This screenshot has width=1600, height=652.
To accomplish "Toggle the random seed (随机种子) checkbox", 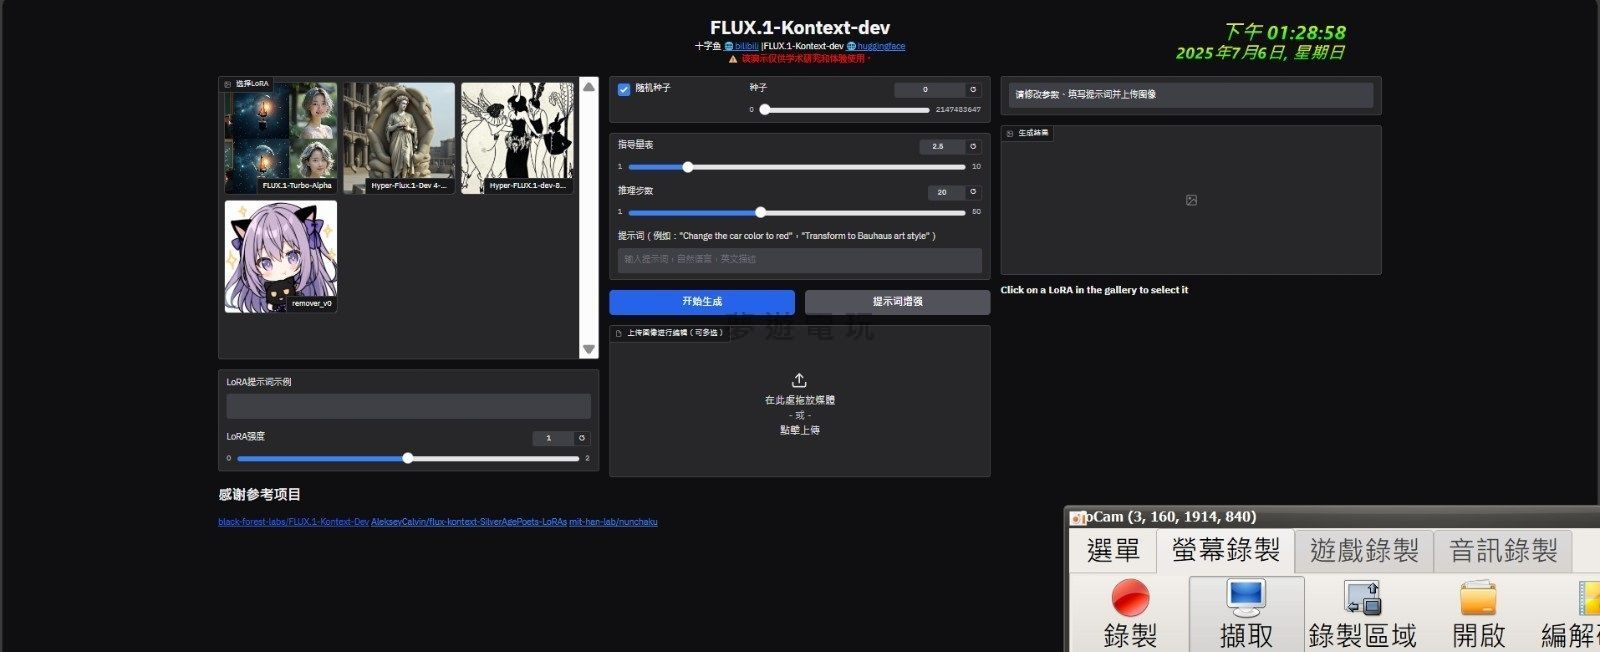I will tap(624, 89).
